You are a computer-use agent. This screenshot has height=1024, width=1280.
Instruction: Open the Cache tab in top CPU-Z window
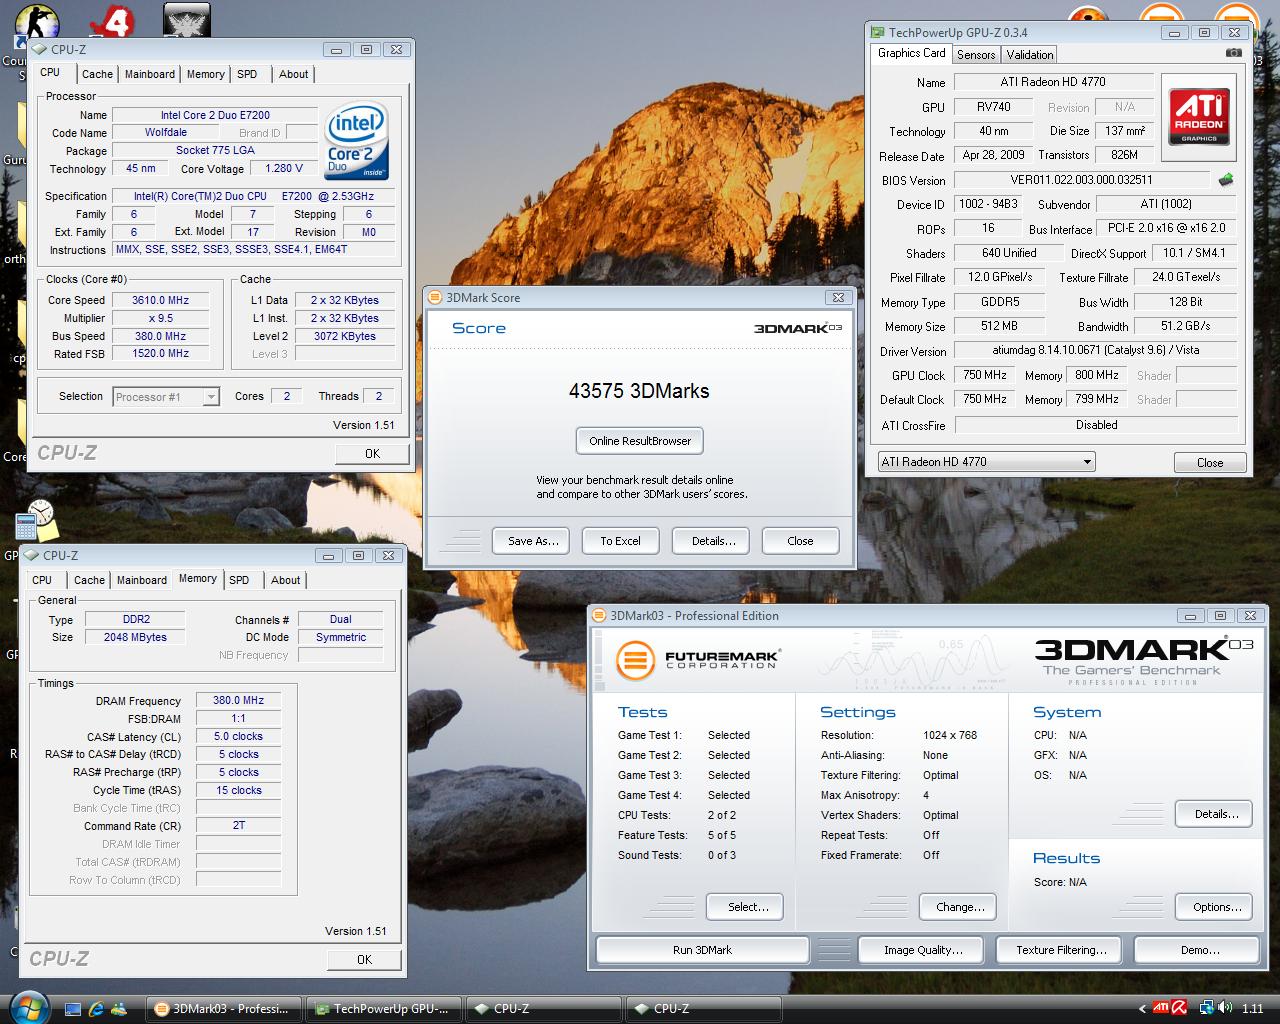tap(97, 74)
